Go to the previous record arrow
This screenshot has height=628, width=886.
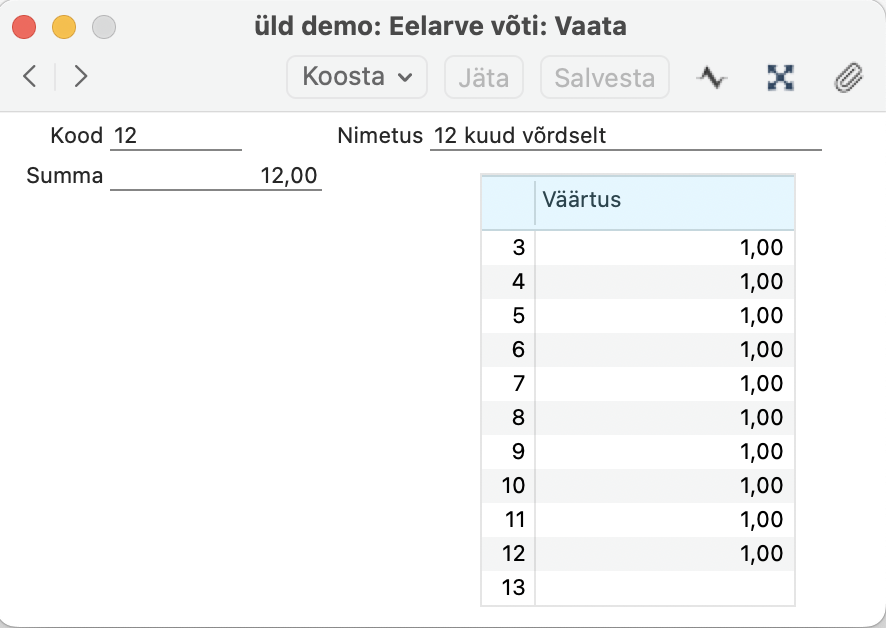point(30,77)
